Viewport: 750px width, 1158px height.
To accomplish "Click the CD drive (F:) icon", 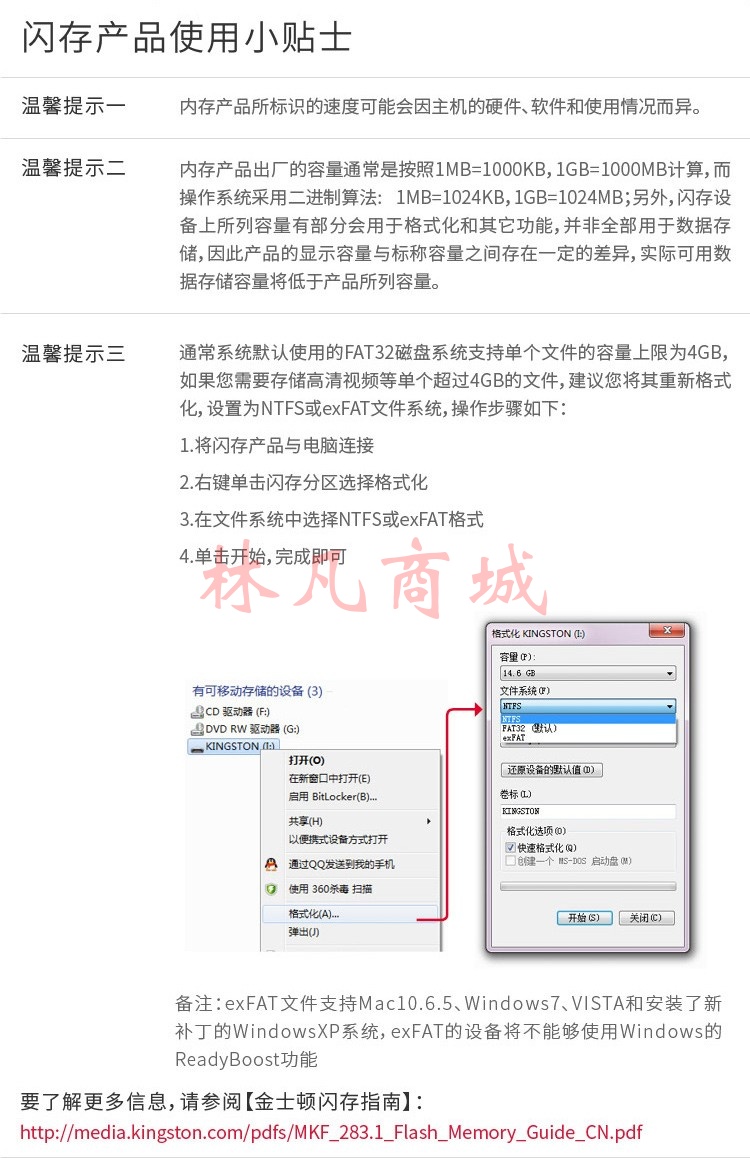I will [x=197, y=712].
